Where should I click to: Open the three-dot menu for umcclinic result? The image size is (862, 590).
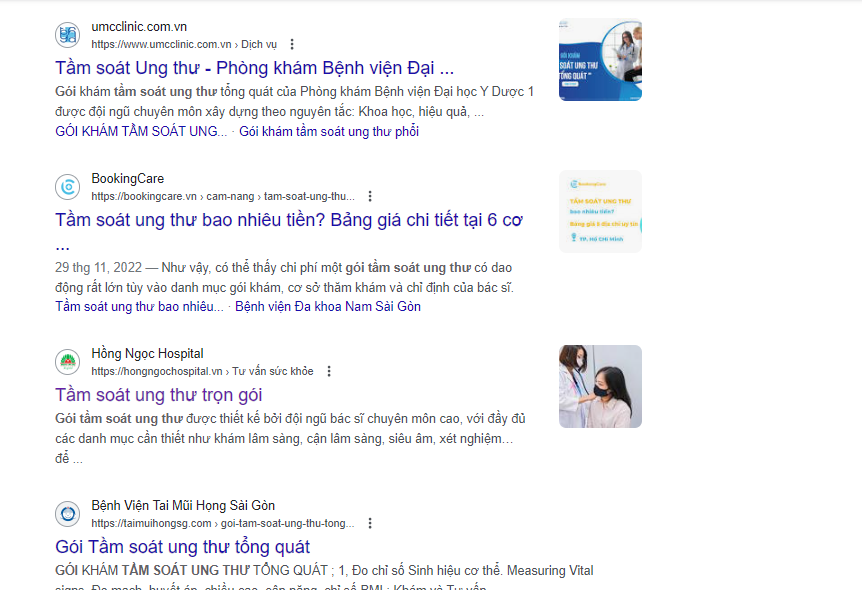292,44
